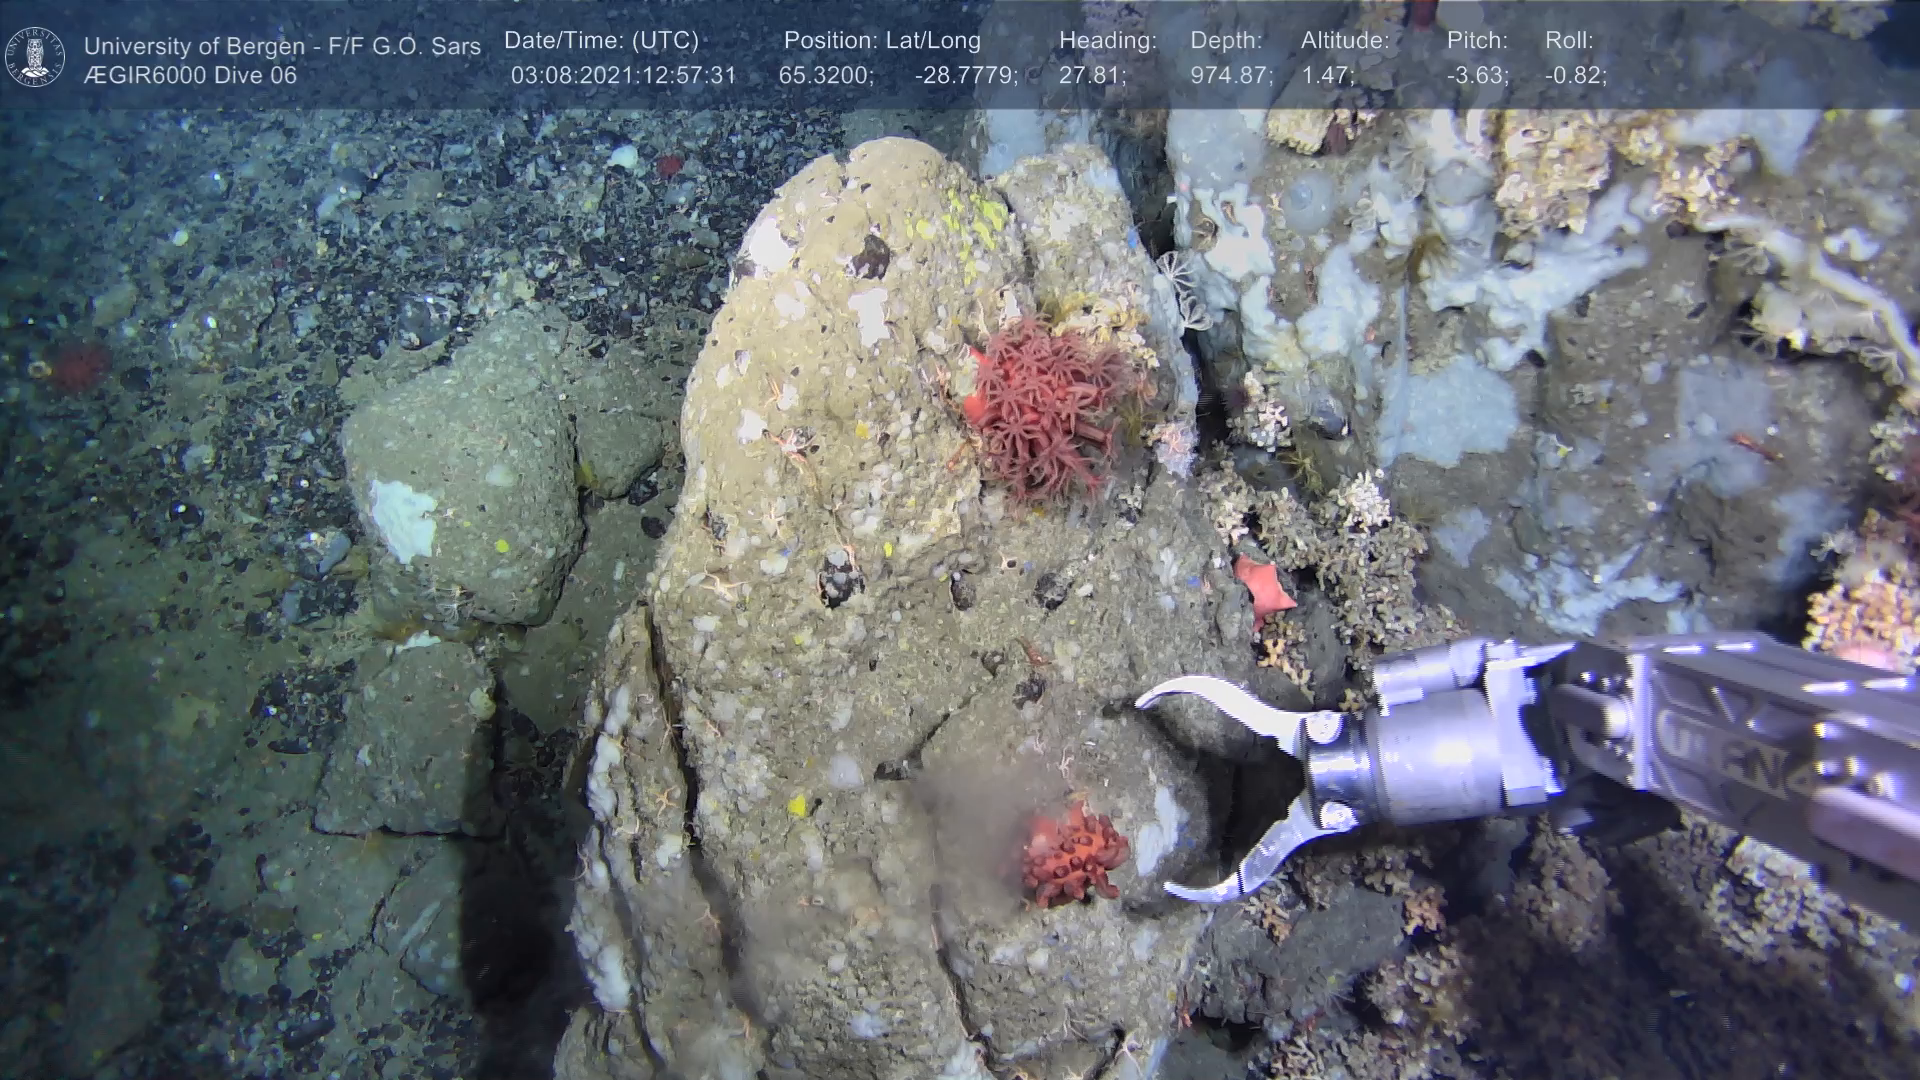Click the small red anemone near the claw

1073,855
